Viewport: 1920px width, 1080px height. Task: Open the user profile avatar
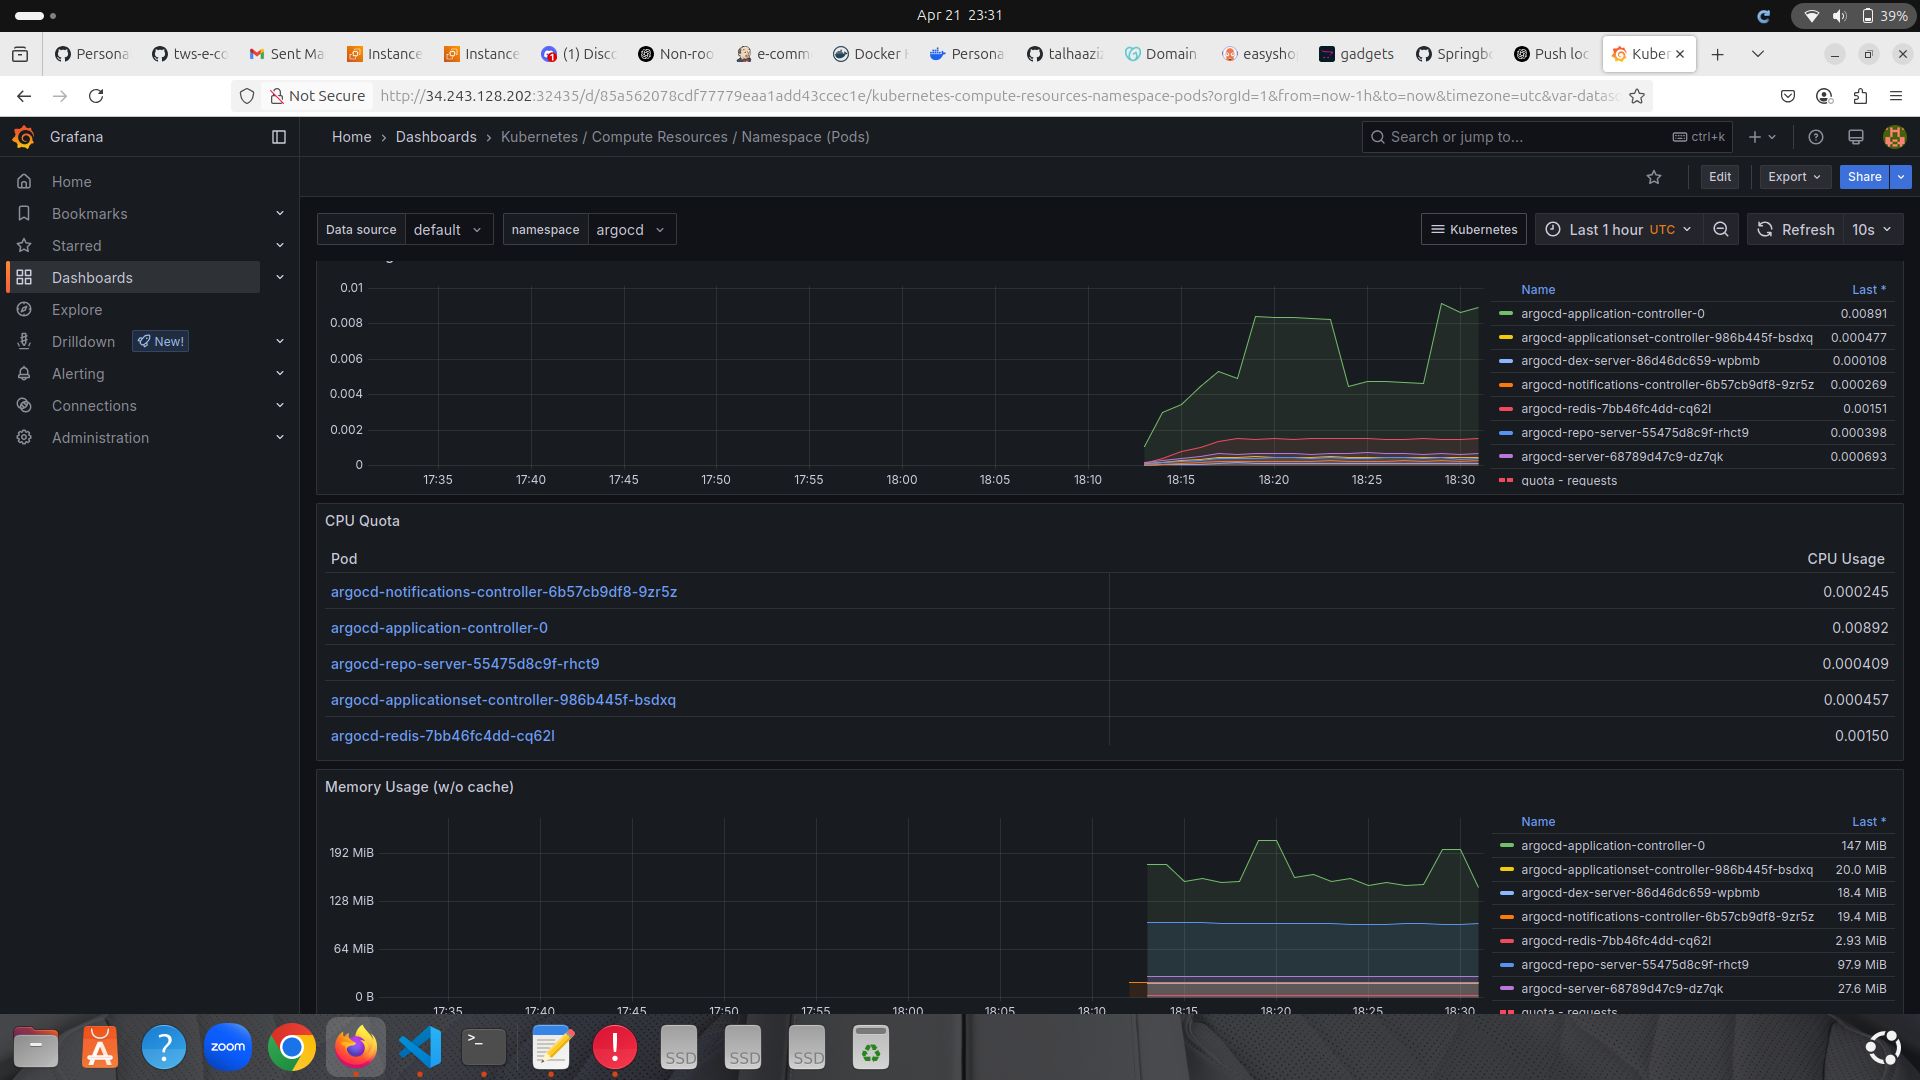1894,137
